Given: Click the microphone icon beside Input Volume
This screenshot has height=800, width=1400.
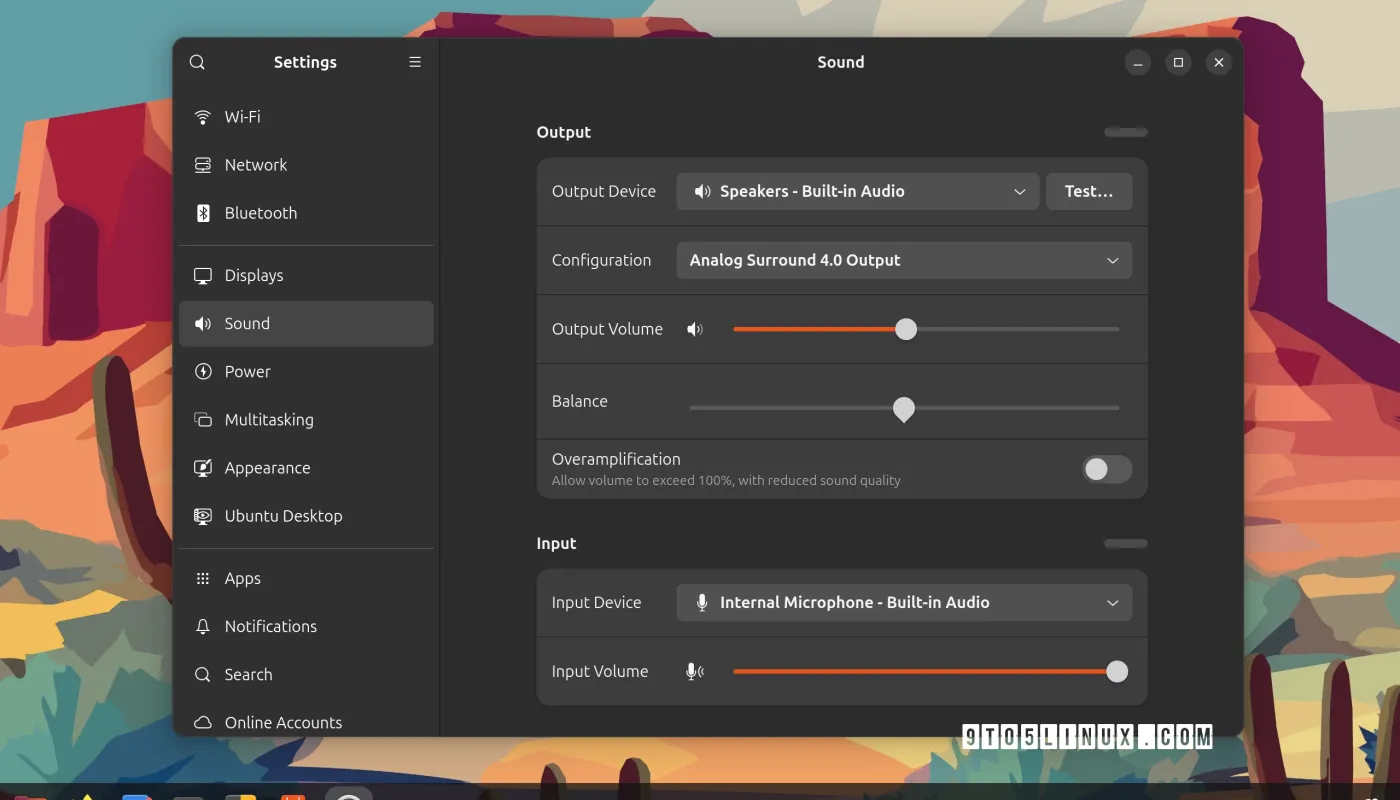Looking at the screenshot, I should pos(695,672).
